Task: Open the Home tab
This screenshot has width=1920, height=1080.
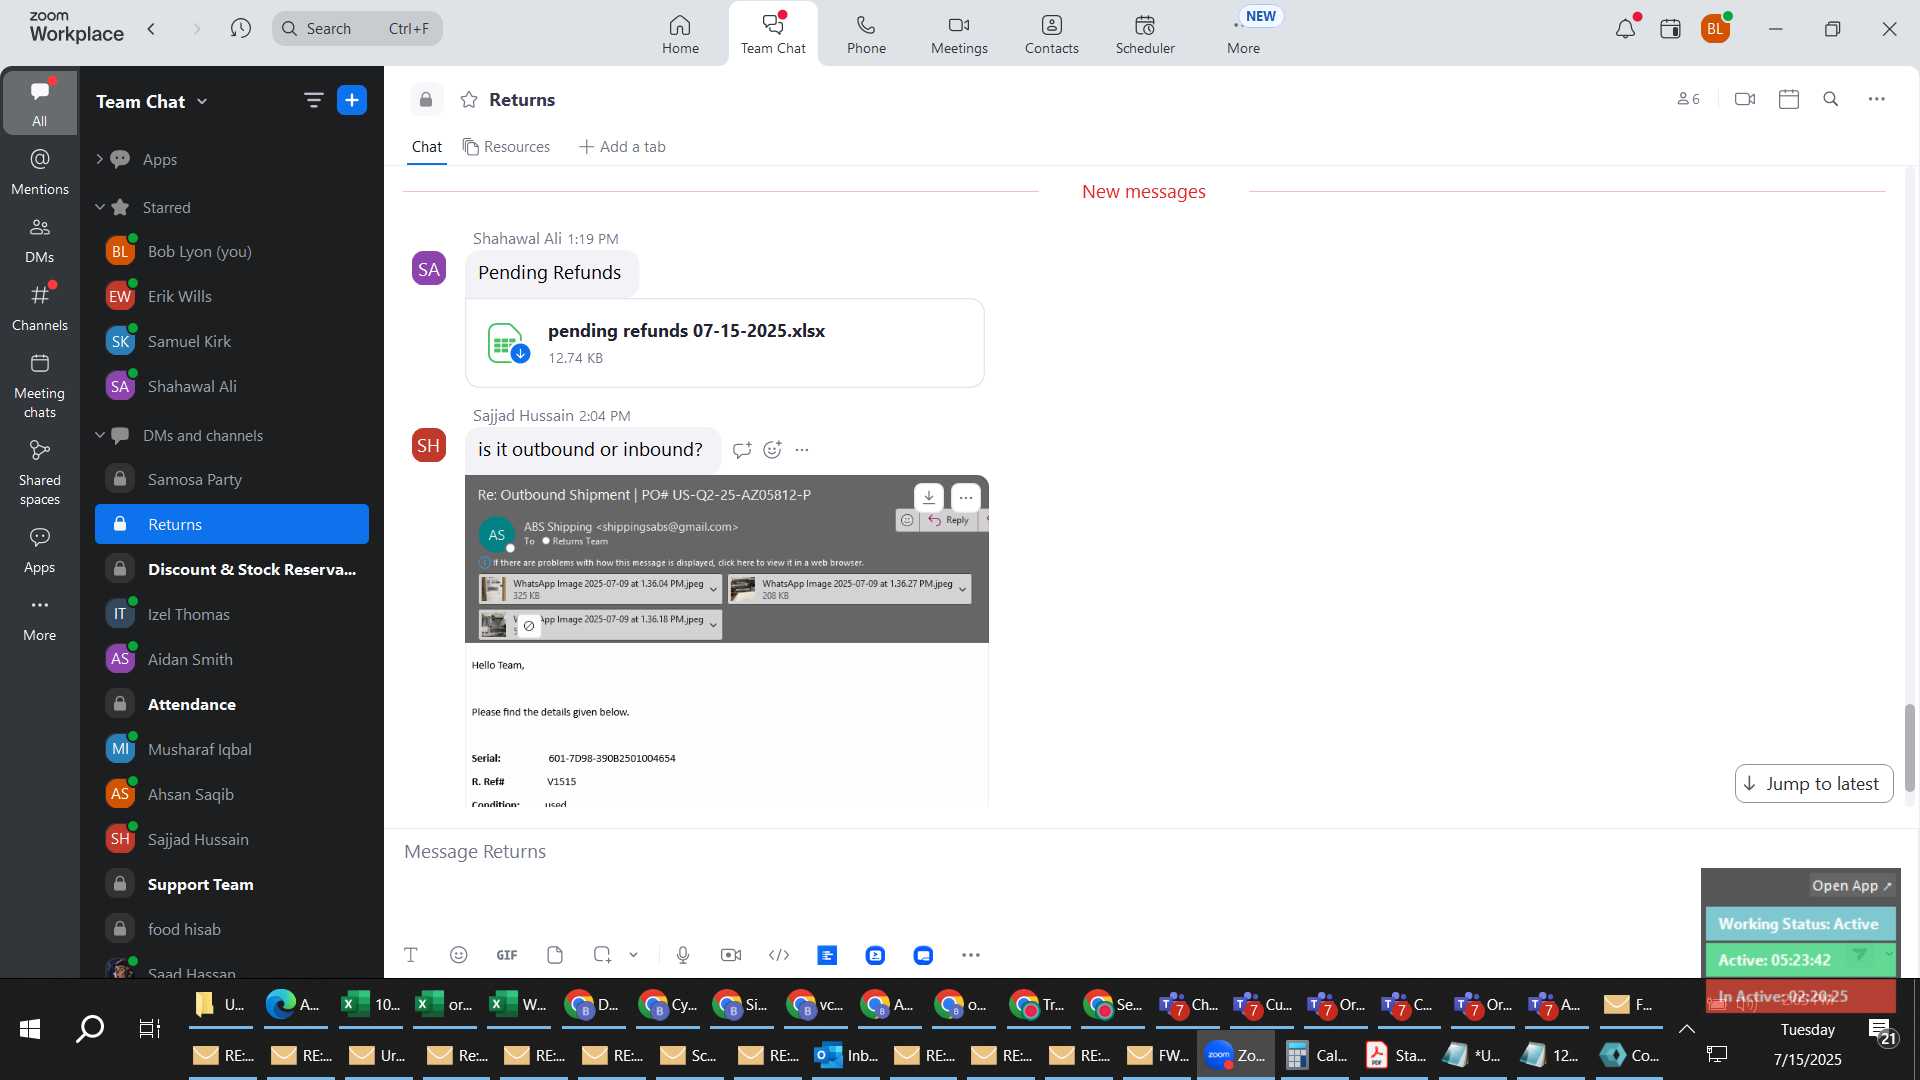Action: coord(680,34)
